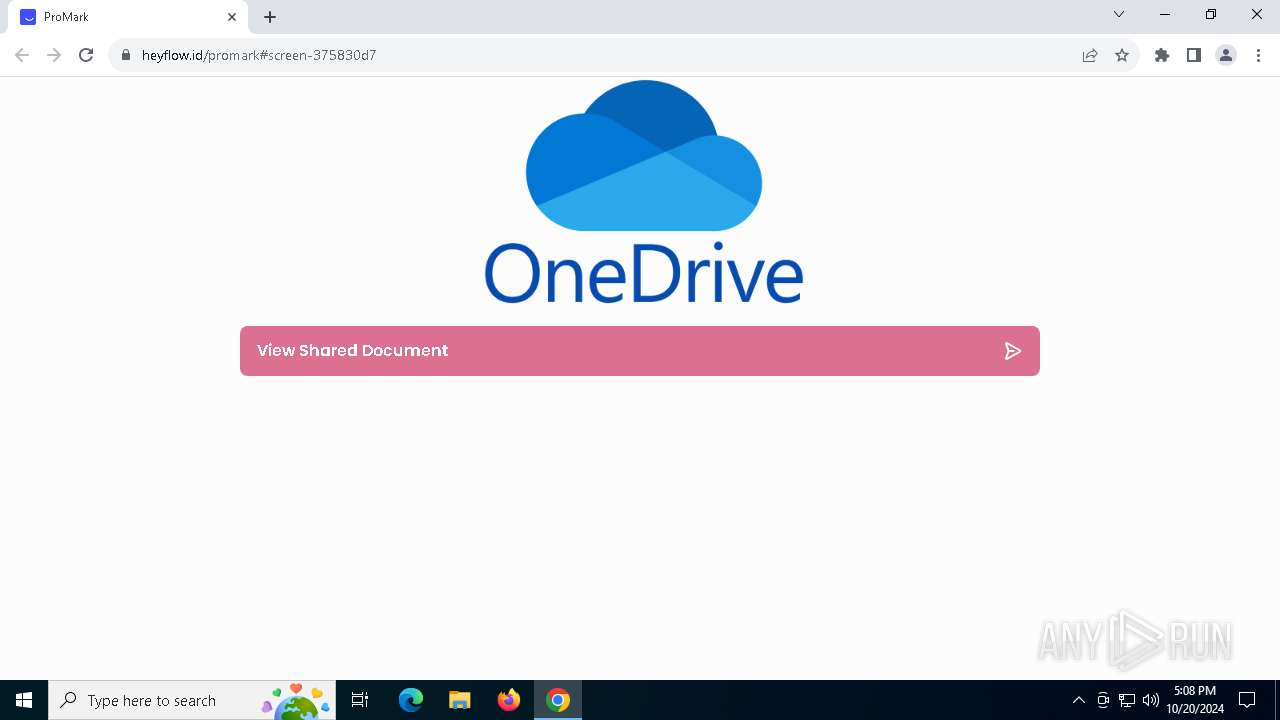Open the tab search chevron
This screenshot has height=720, width=1280.
point(1119,14)
